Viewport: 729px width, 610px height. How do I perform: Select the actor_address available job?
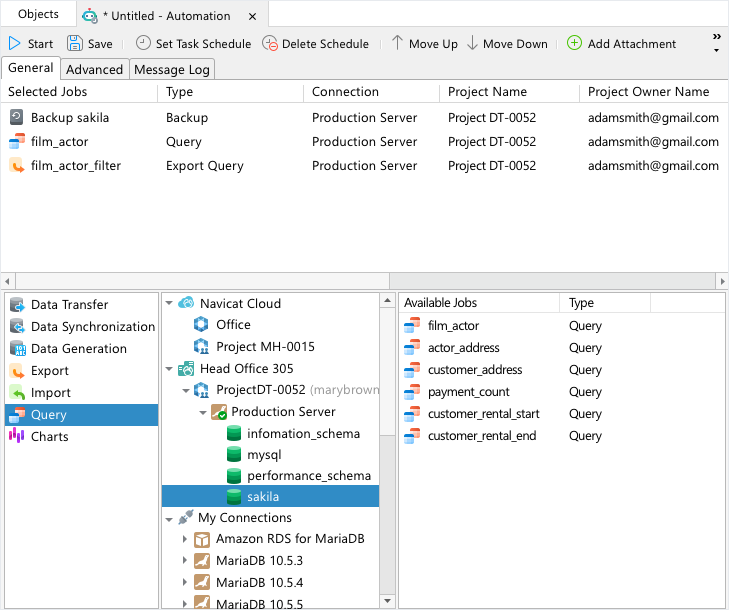click(561, 348)
